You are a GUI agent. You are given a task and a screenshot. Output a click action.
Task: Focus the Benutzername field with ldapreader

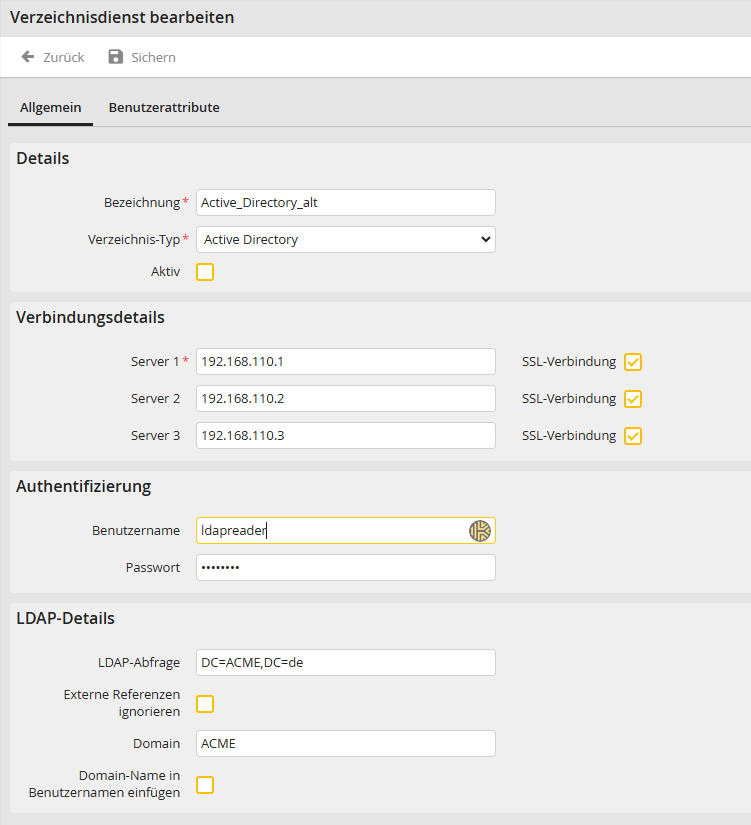(x=346, y=530)
